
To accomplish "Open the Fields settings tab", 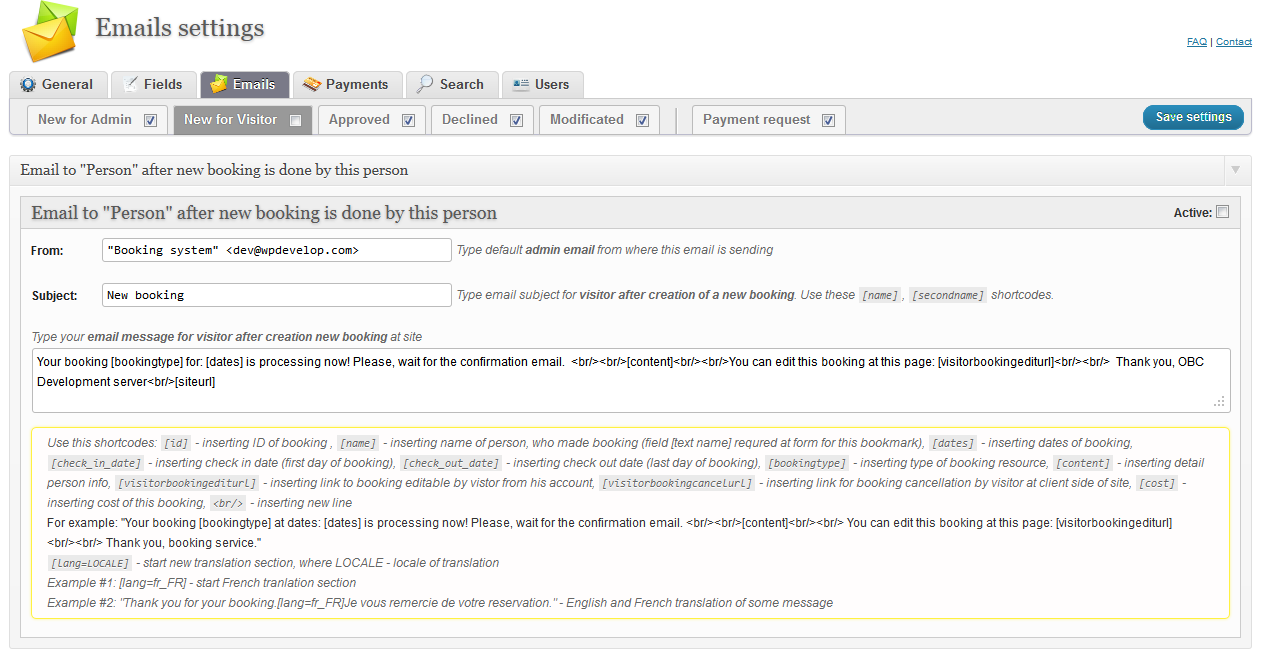I will (153, 85).
